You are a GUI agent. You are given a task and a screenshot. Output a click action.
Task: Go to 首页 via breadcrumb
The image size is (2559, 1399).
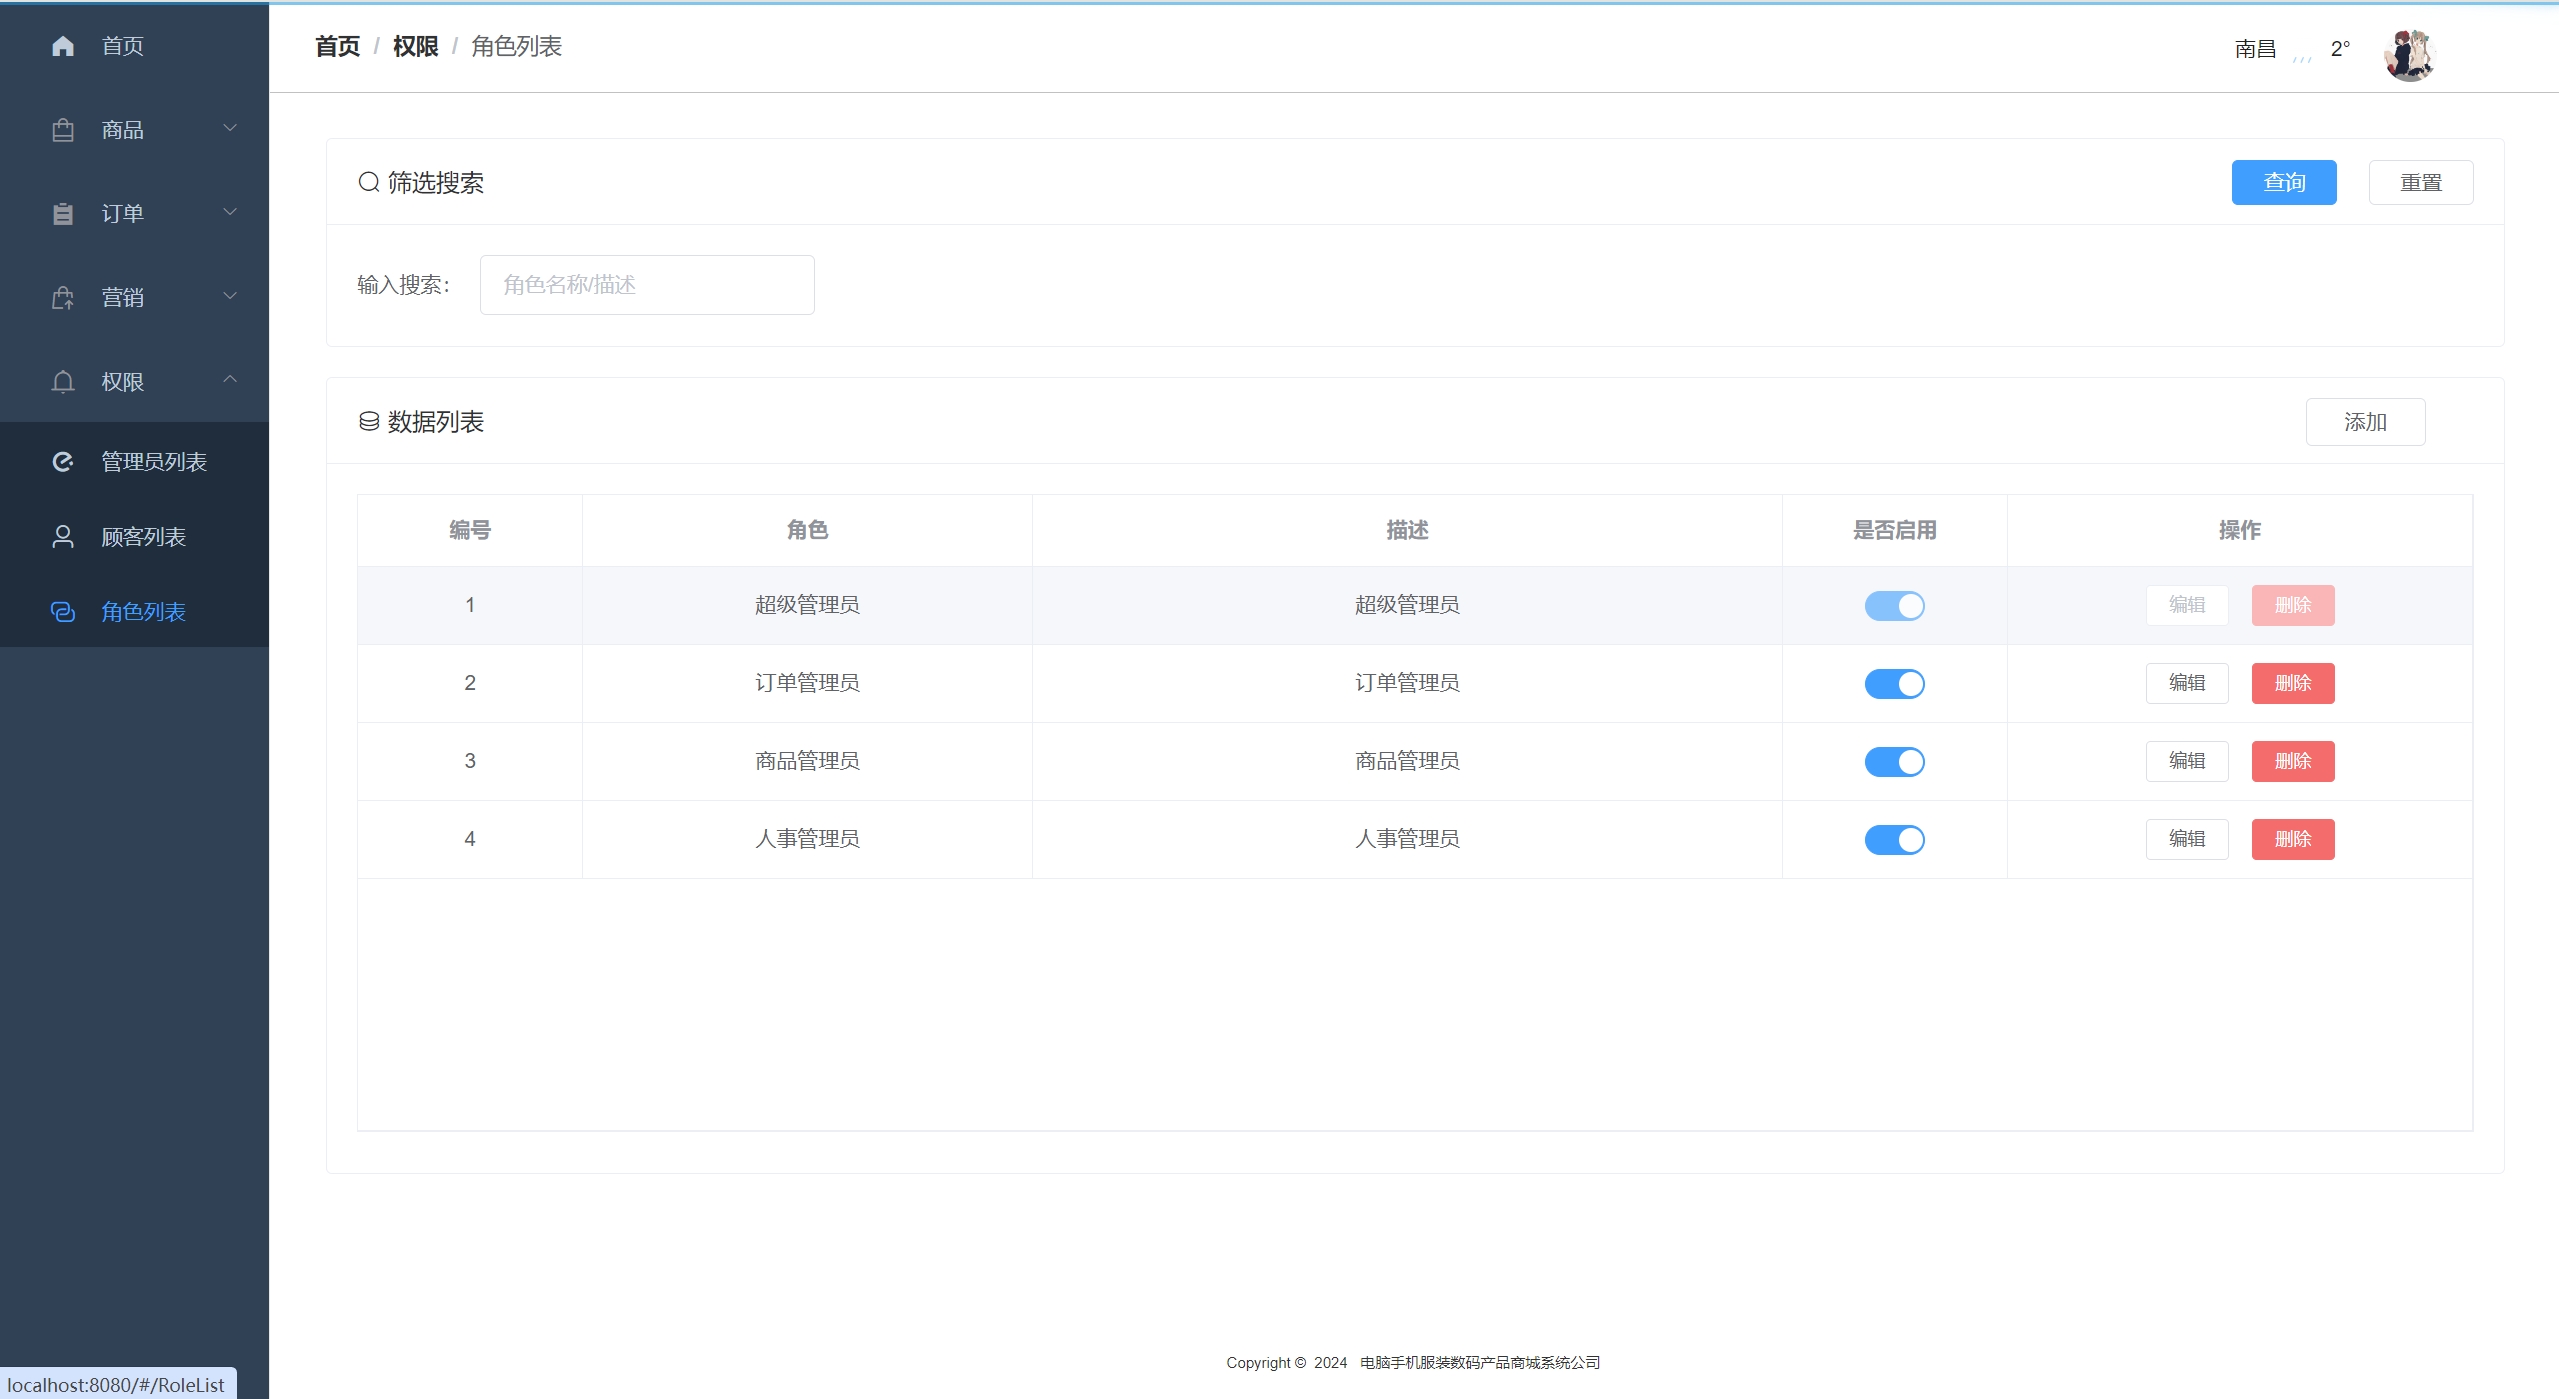pos(337,47)
